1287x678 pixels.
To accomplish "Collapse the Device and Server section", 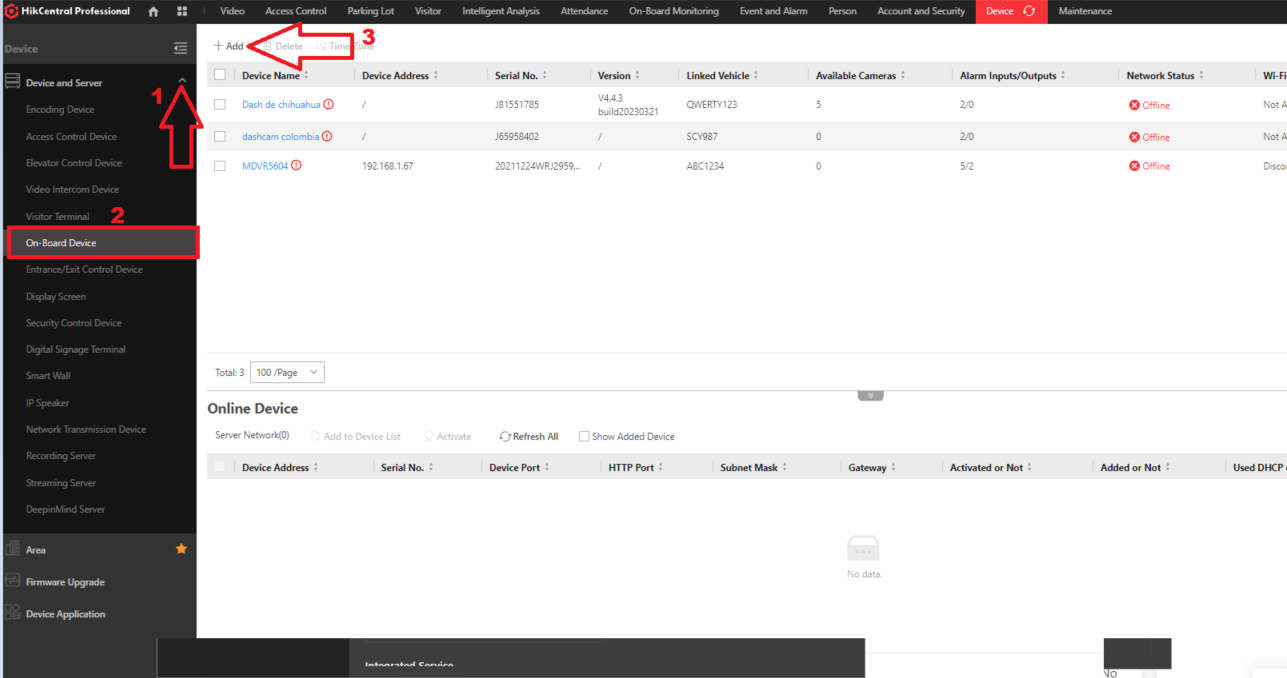I will point(181,82).
